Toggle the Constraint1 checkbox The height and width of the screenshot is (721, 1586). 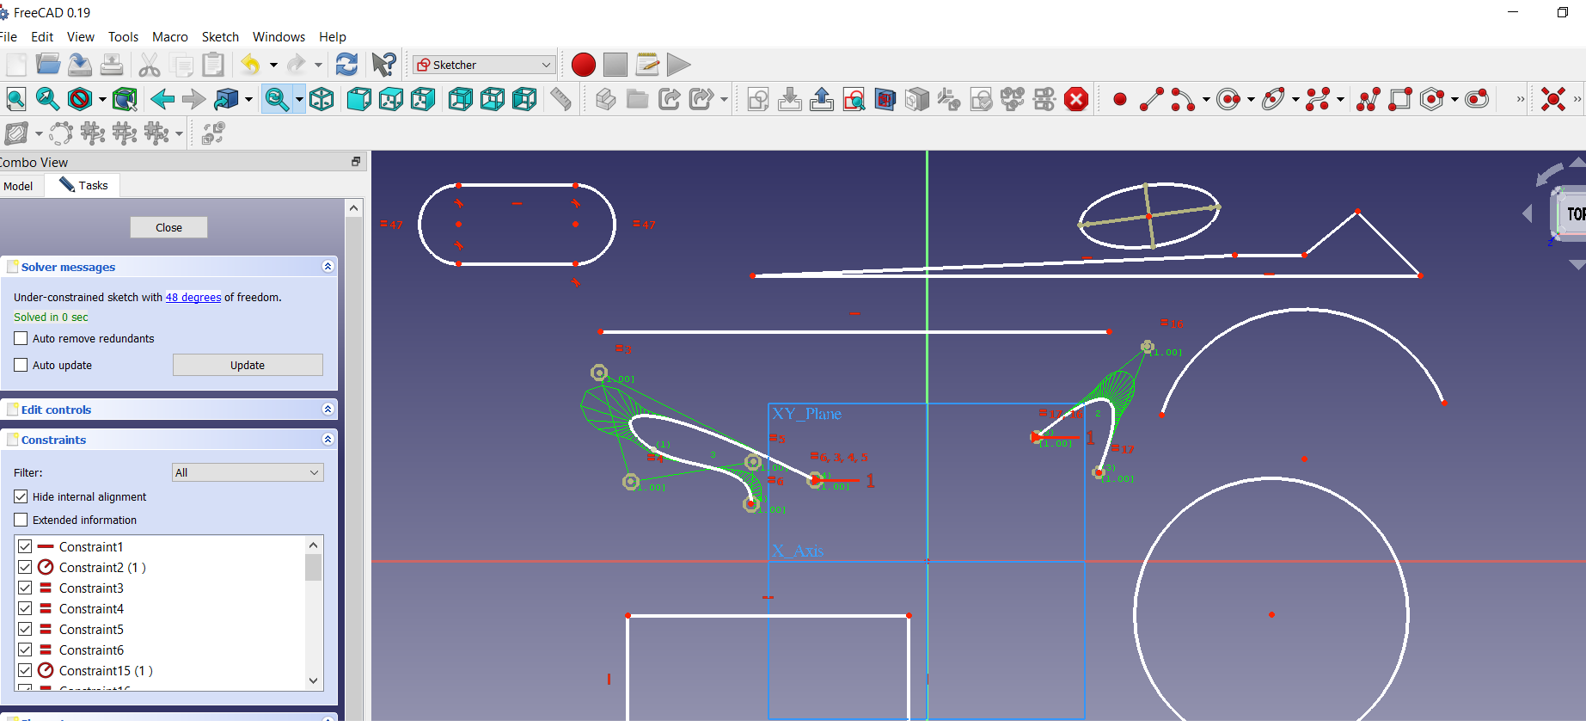coord(25,547)
